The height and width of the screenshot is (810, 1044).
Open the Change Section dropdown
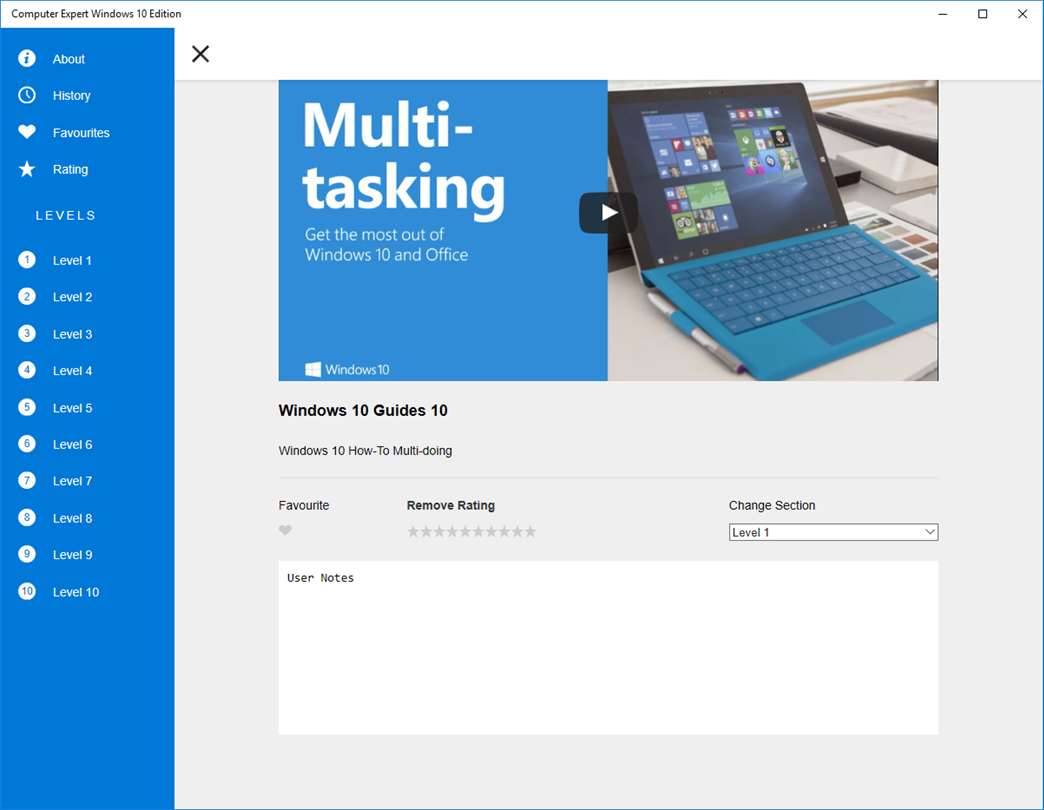833,532
